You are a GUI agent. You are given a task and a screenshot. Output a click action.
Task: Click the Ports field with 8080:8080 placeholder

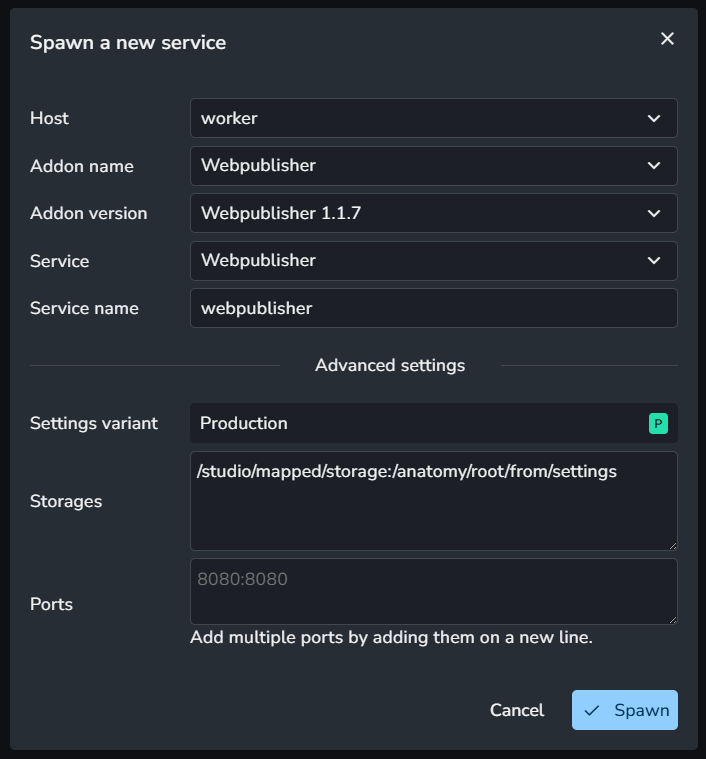433,592
